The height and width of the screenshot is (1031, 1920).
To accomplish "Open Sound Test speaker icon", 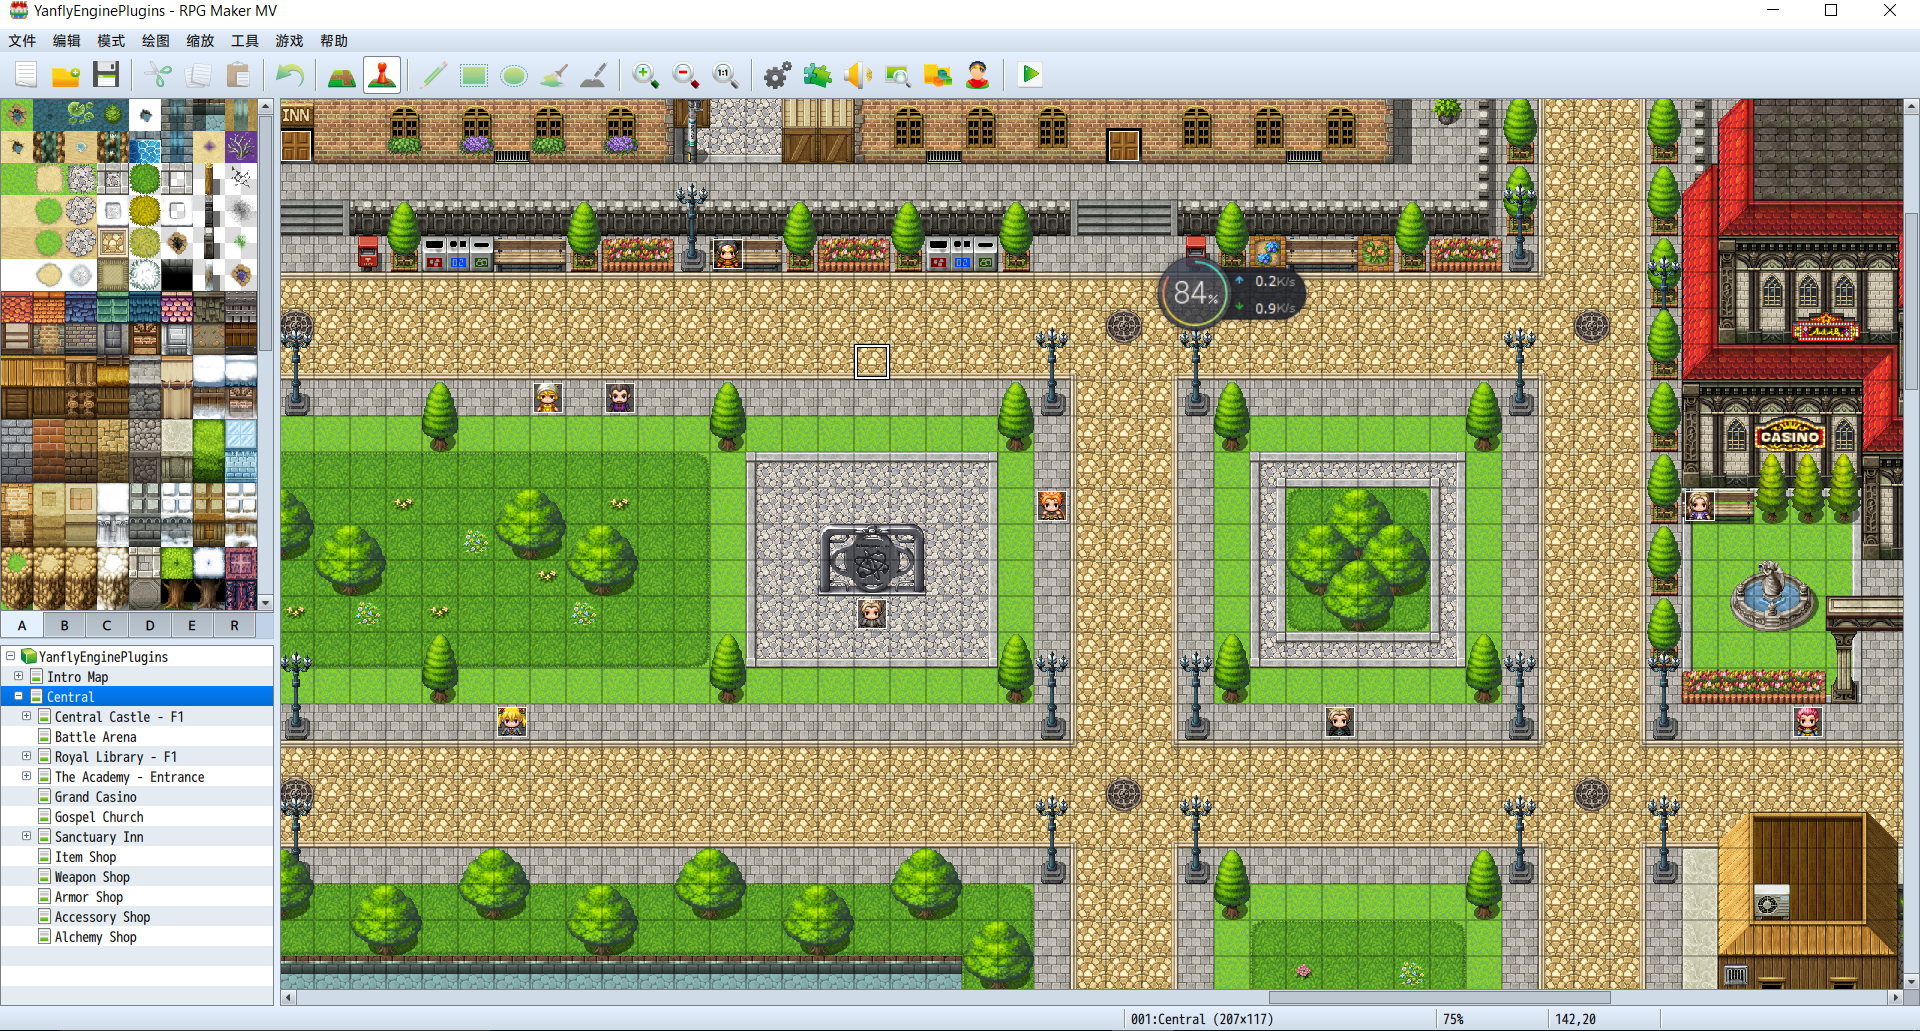I will tap(858, 75).
